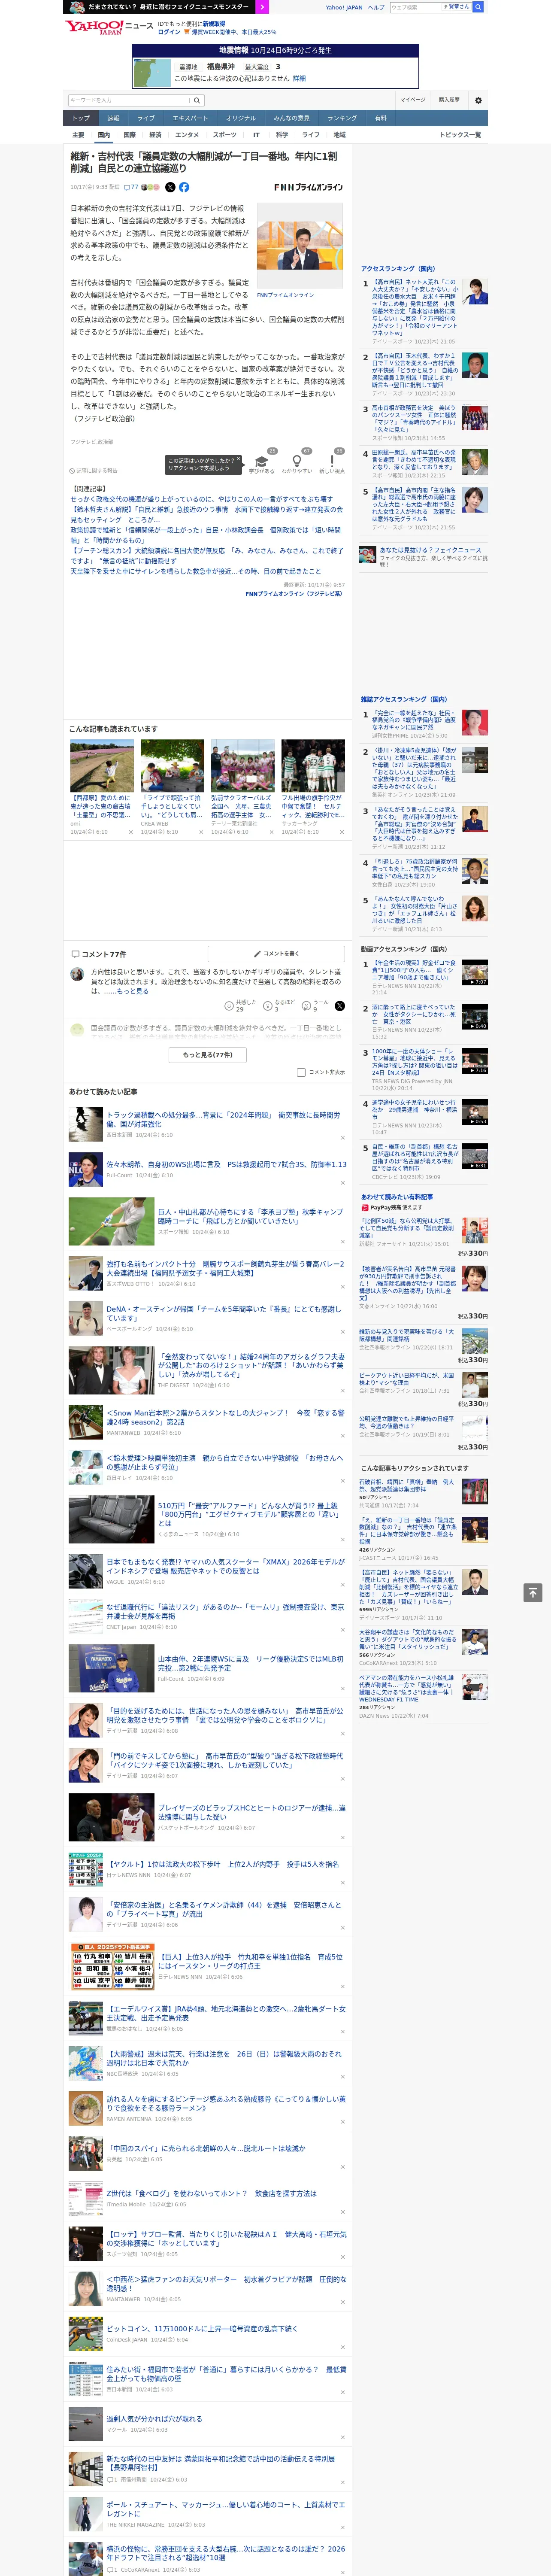The image size is (551, 2576).
Task: Toggle the コメント非表示 checkbox
Action: tap(301, 1072)
